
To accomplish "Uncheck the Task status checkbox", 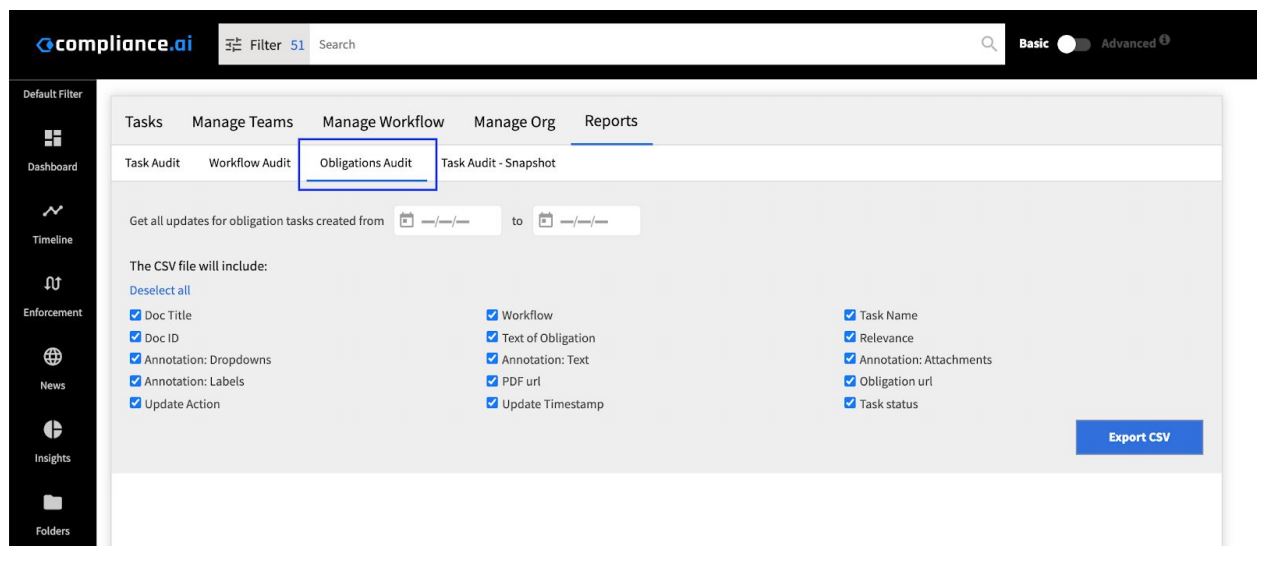I will coord(850,403).
